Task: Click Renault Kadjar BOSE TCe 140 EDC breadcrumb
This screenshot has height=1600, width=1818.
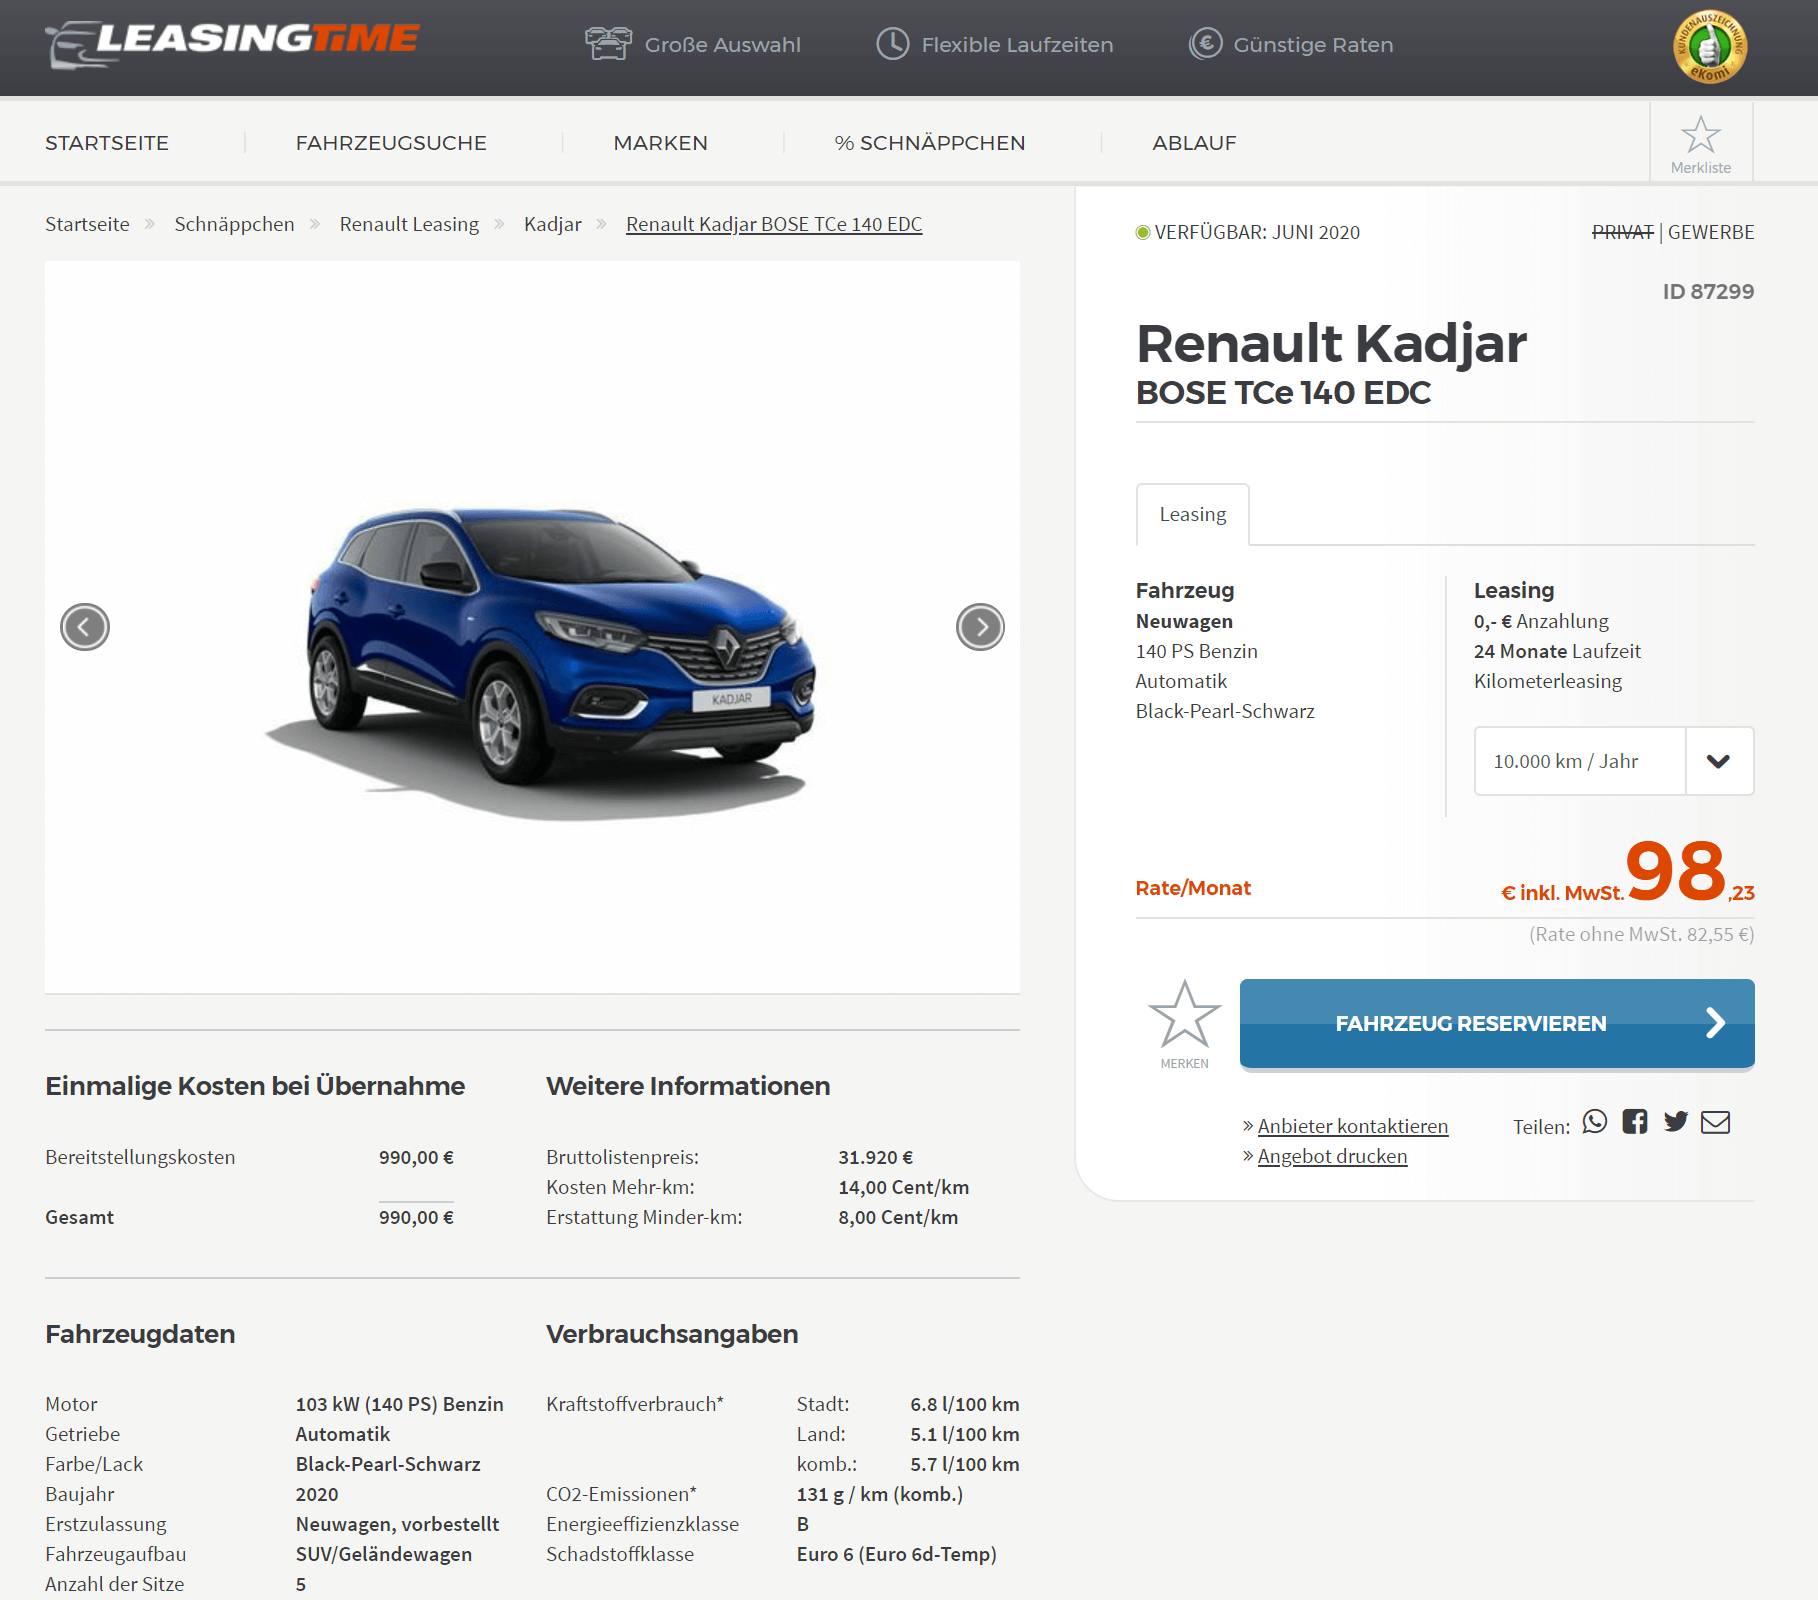Action: 774,224
